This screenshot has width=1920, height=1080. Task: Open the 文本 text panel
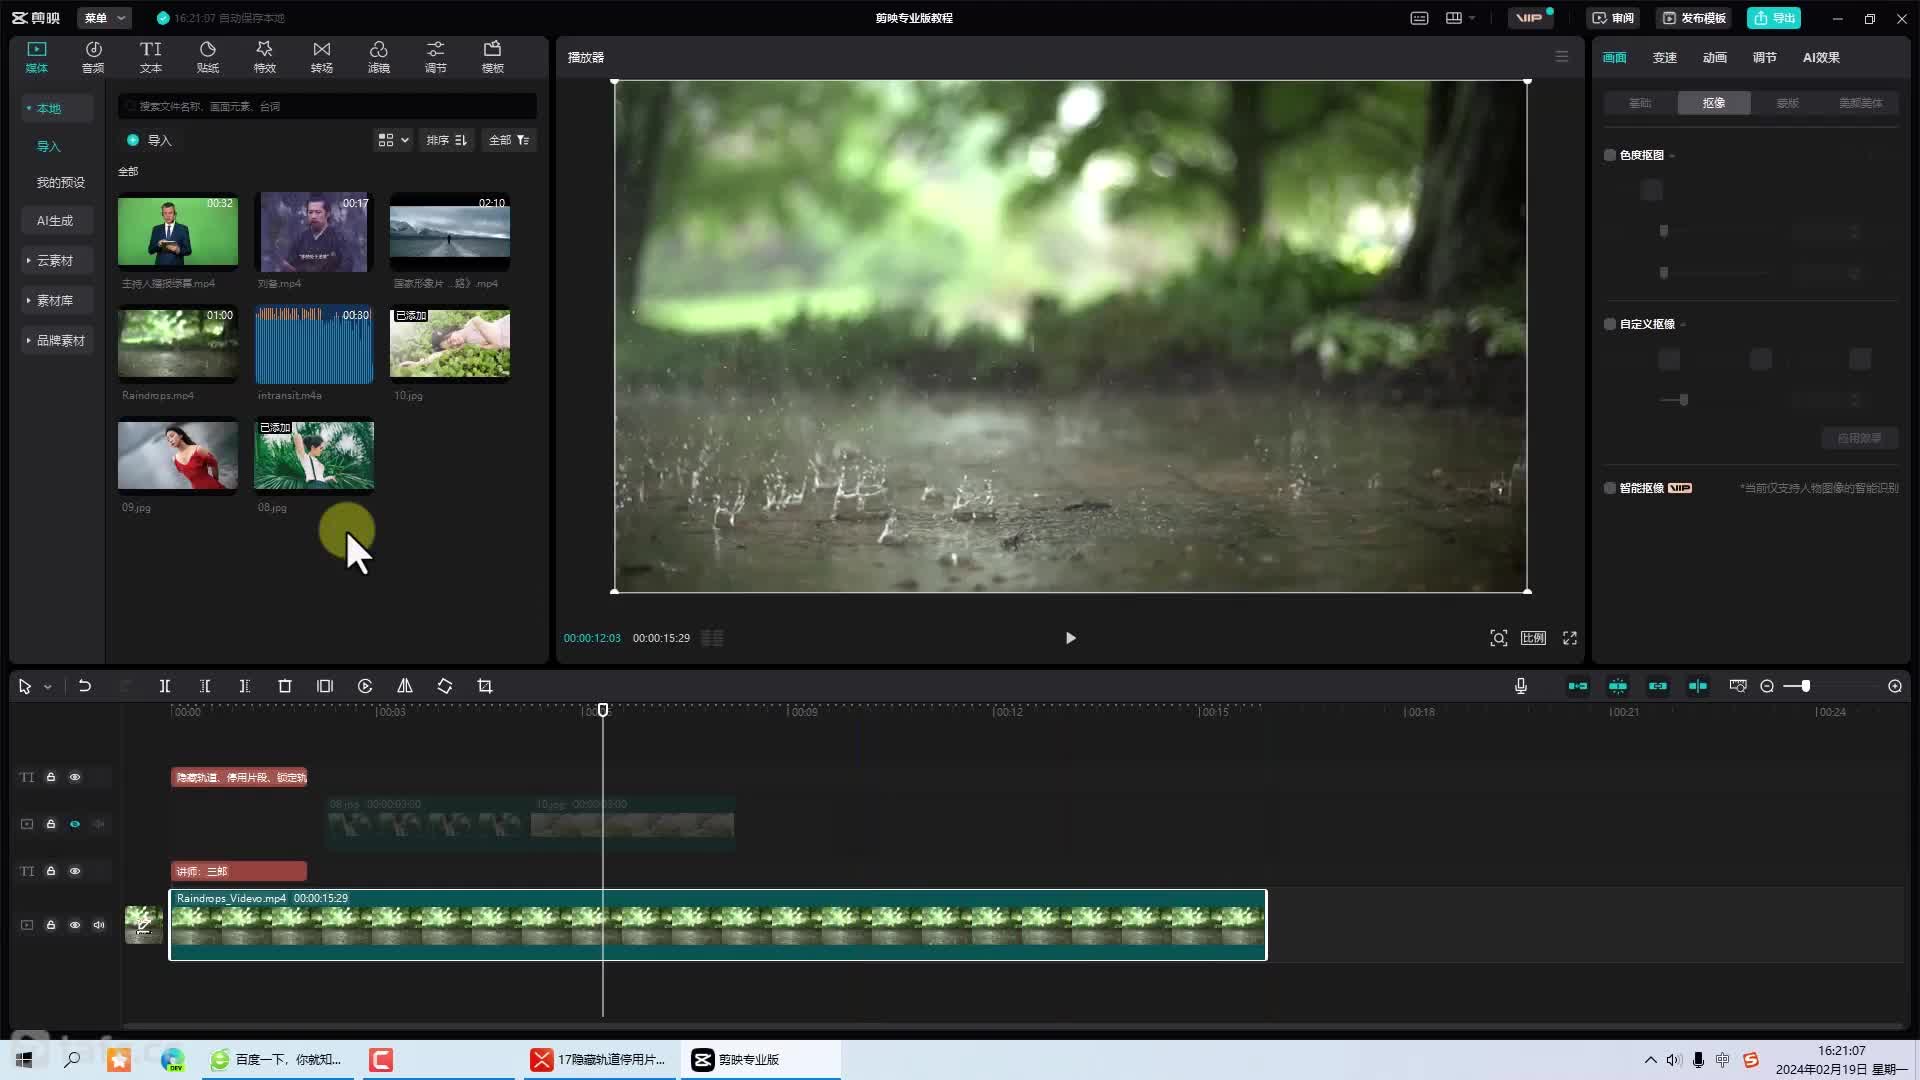150,57
